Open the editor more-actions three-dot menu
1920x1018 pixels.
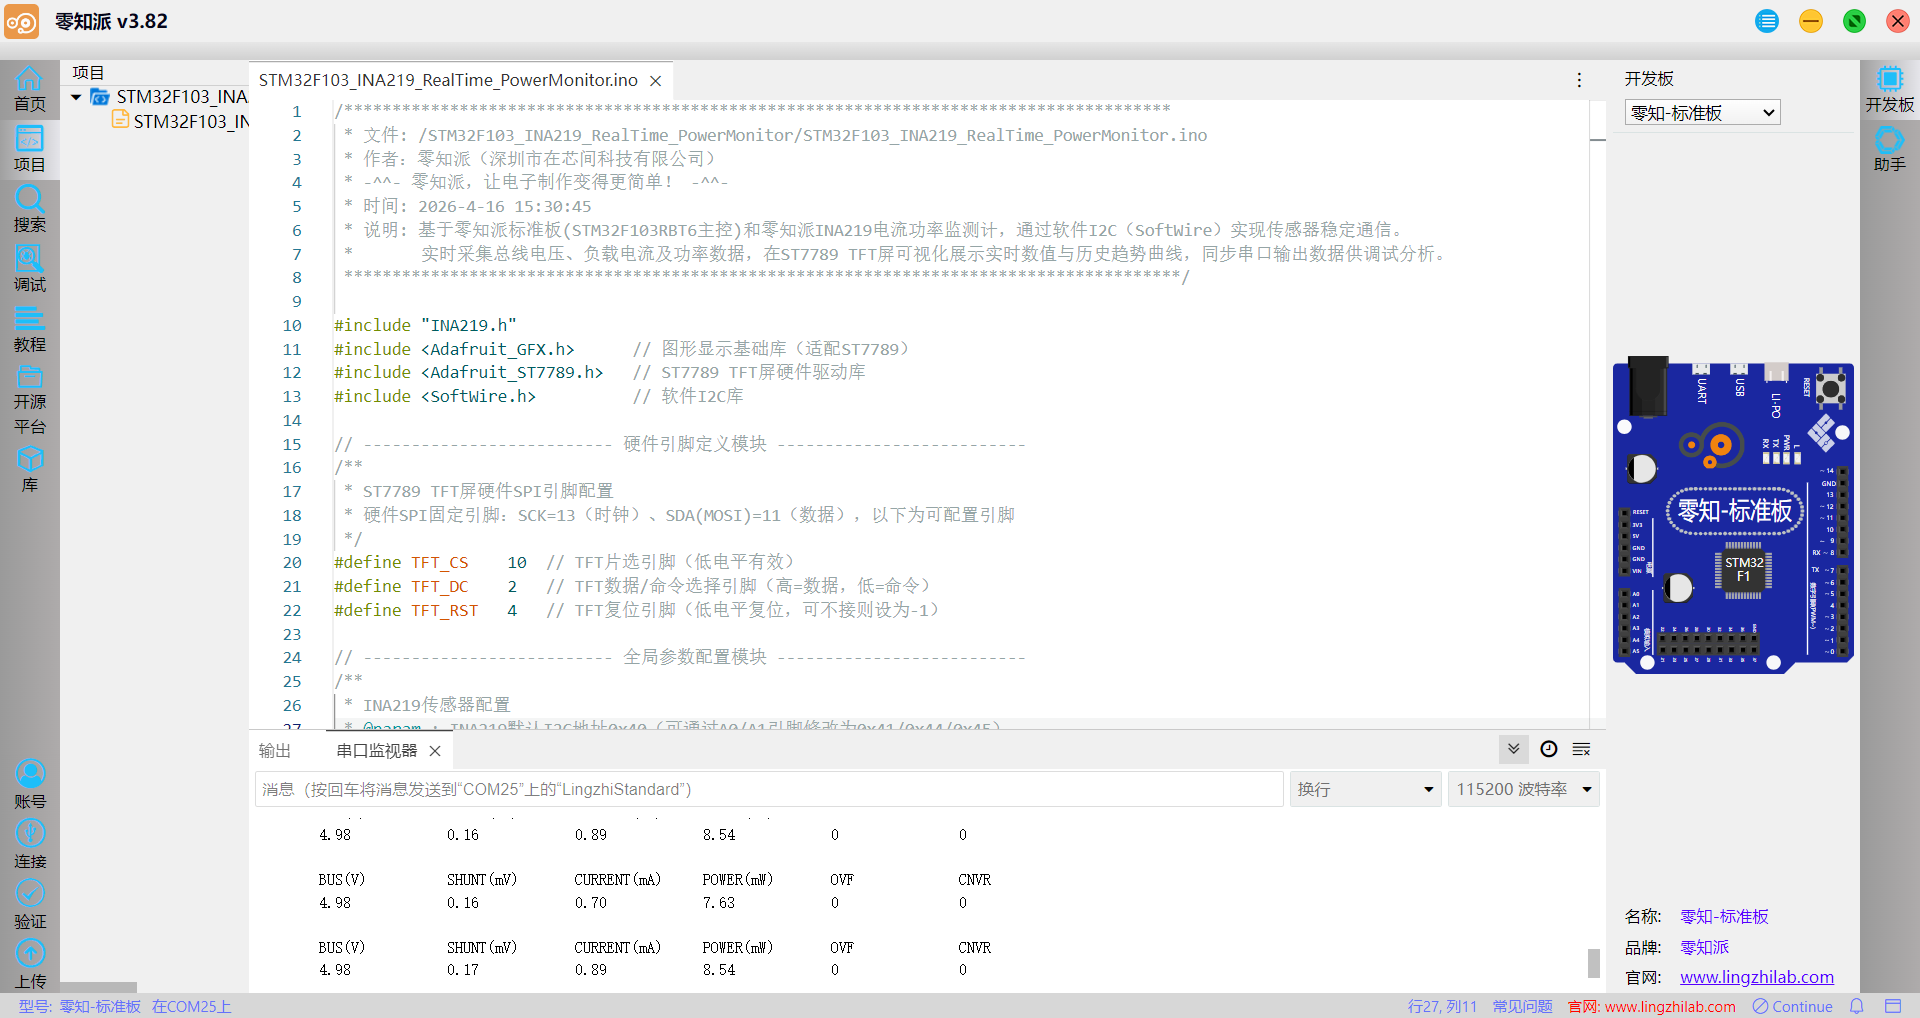pos(1579,80)
